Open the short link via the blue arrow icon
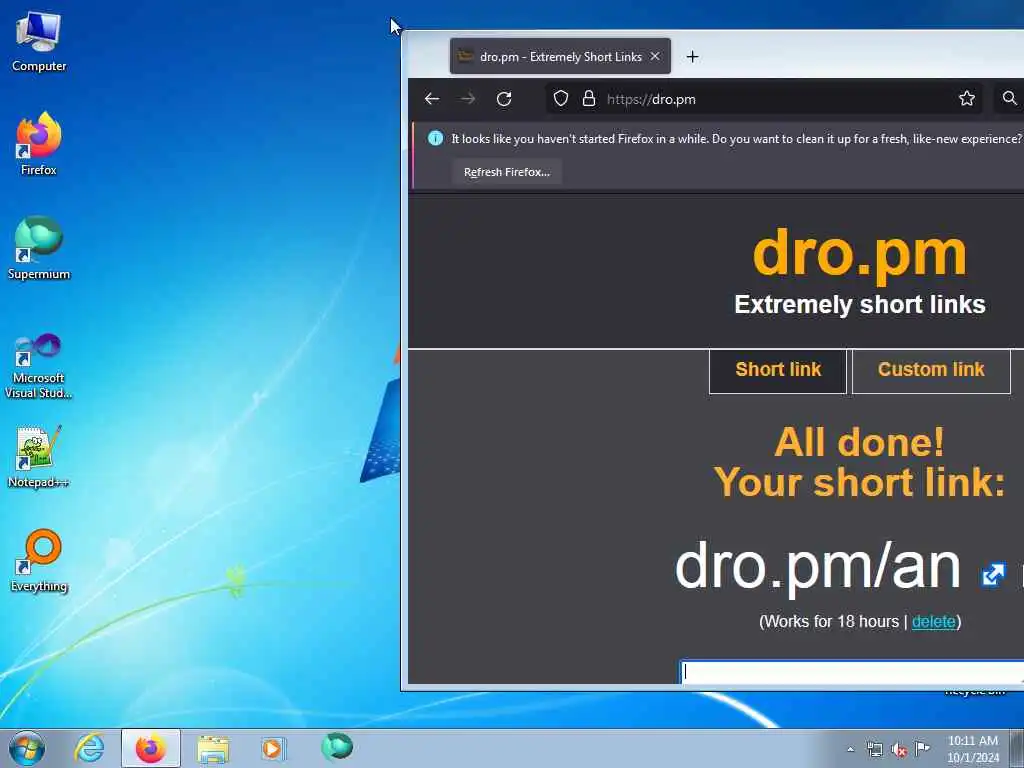The width and height of the screenshot is (1024, 768). click(x=993, y=575)
